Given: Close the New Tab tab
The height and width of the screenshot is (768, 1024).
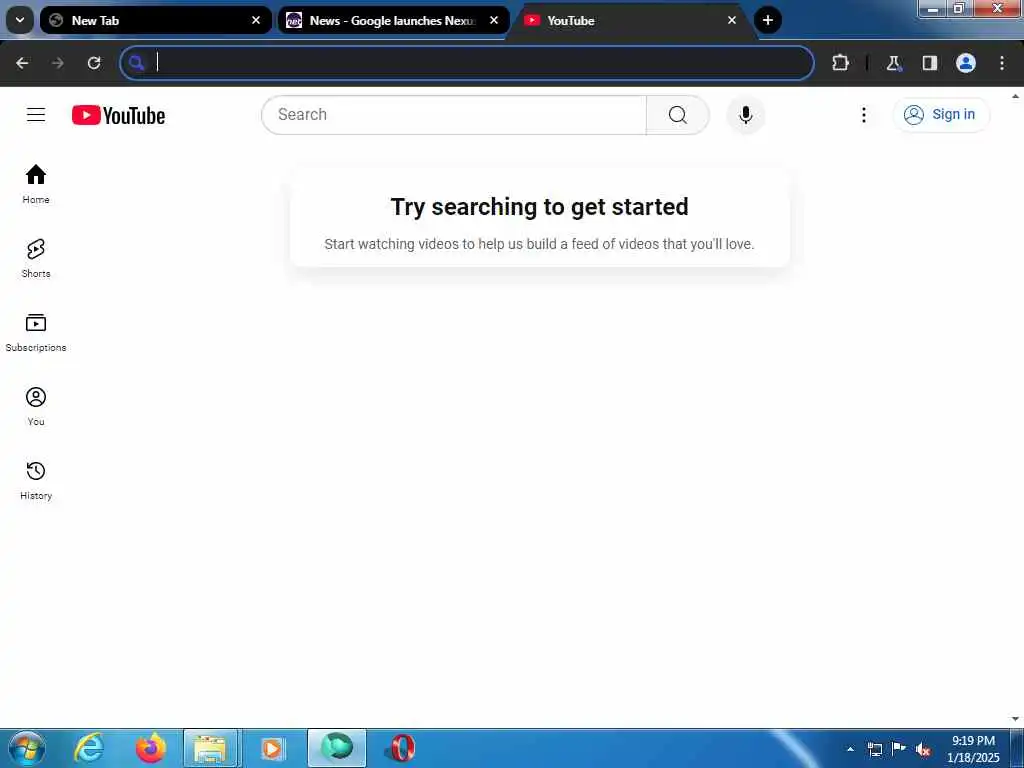Looking at the screenshot, I should [256, 20].
